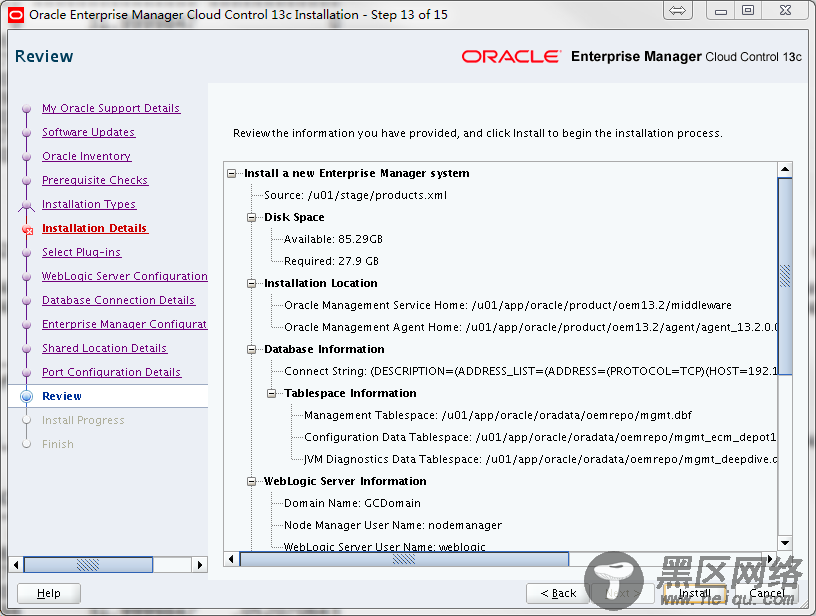Click the review tree scroll-down arrow
816x616 pixels.
[785, 543]
